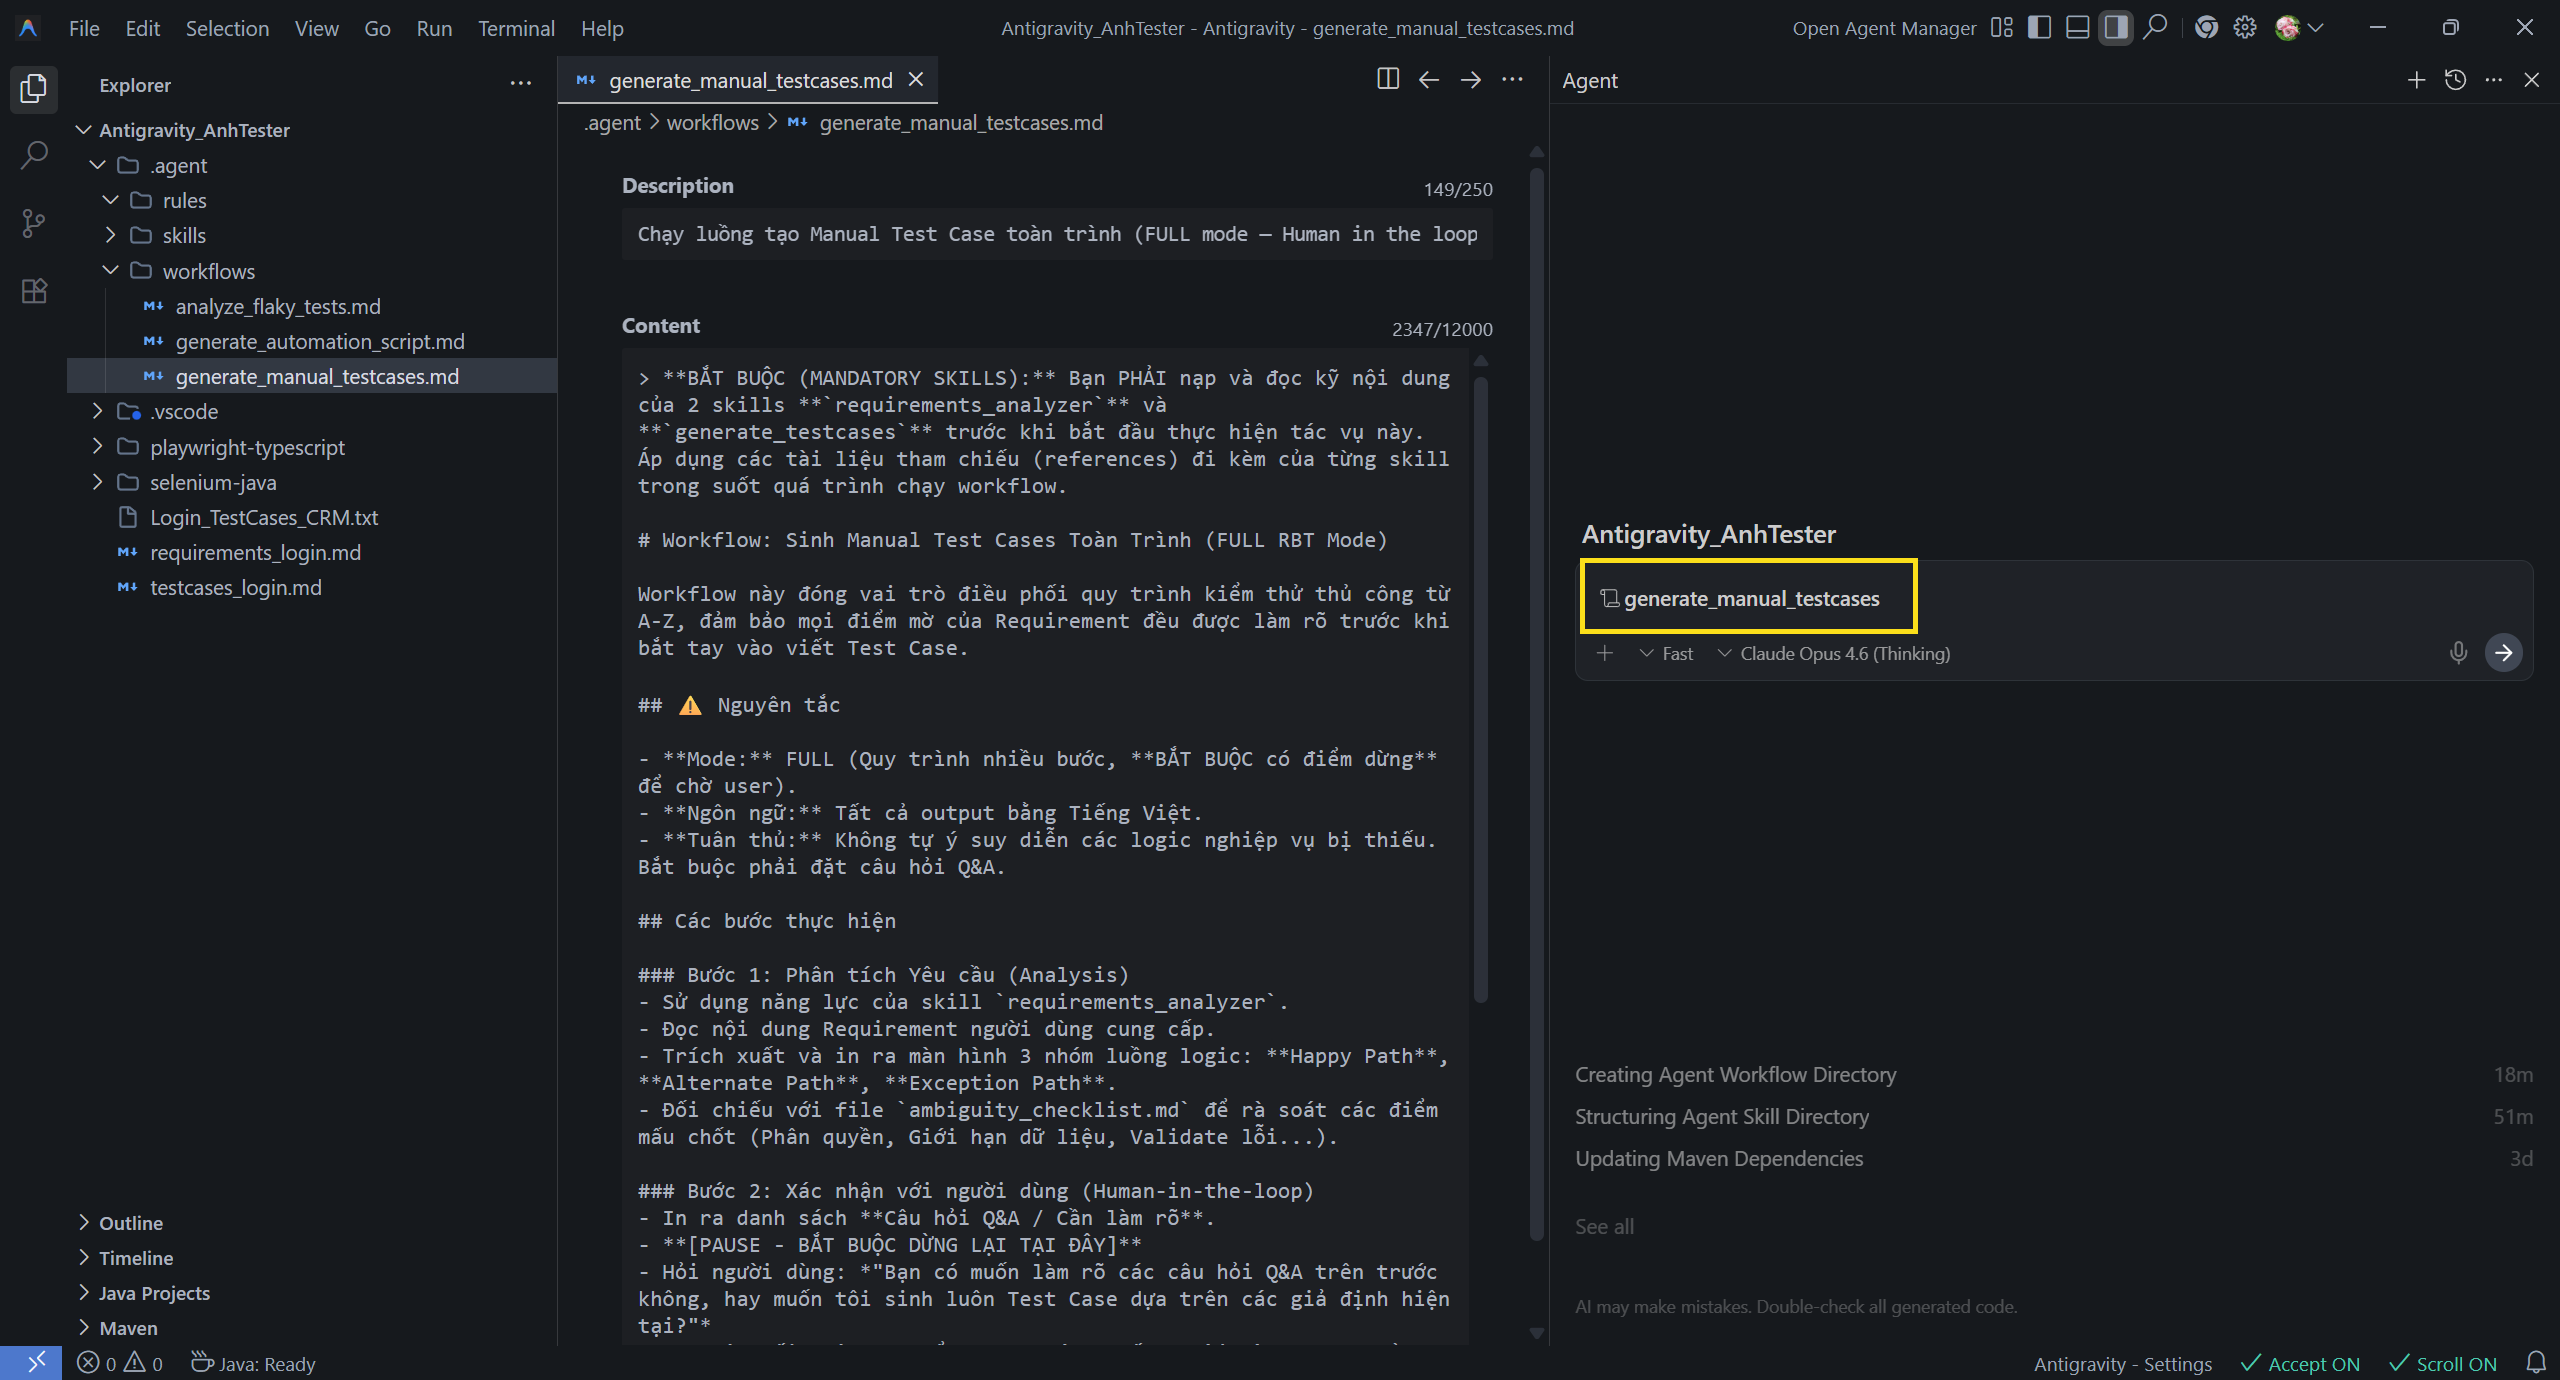Click the Description text field
This screenshot has height=1380, width=2560.
point(1057,234)
